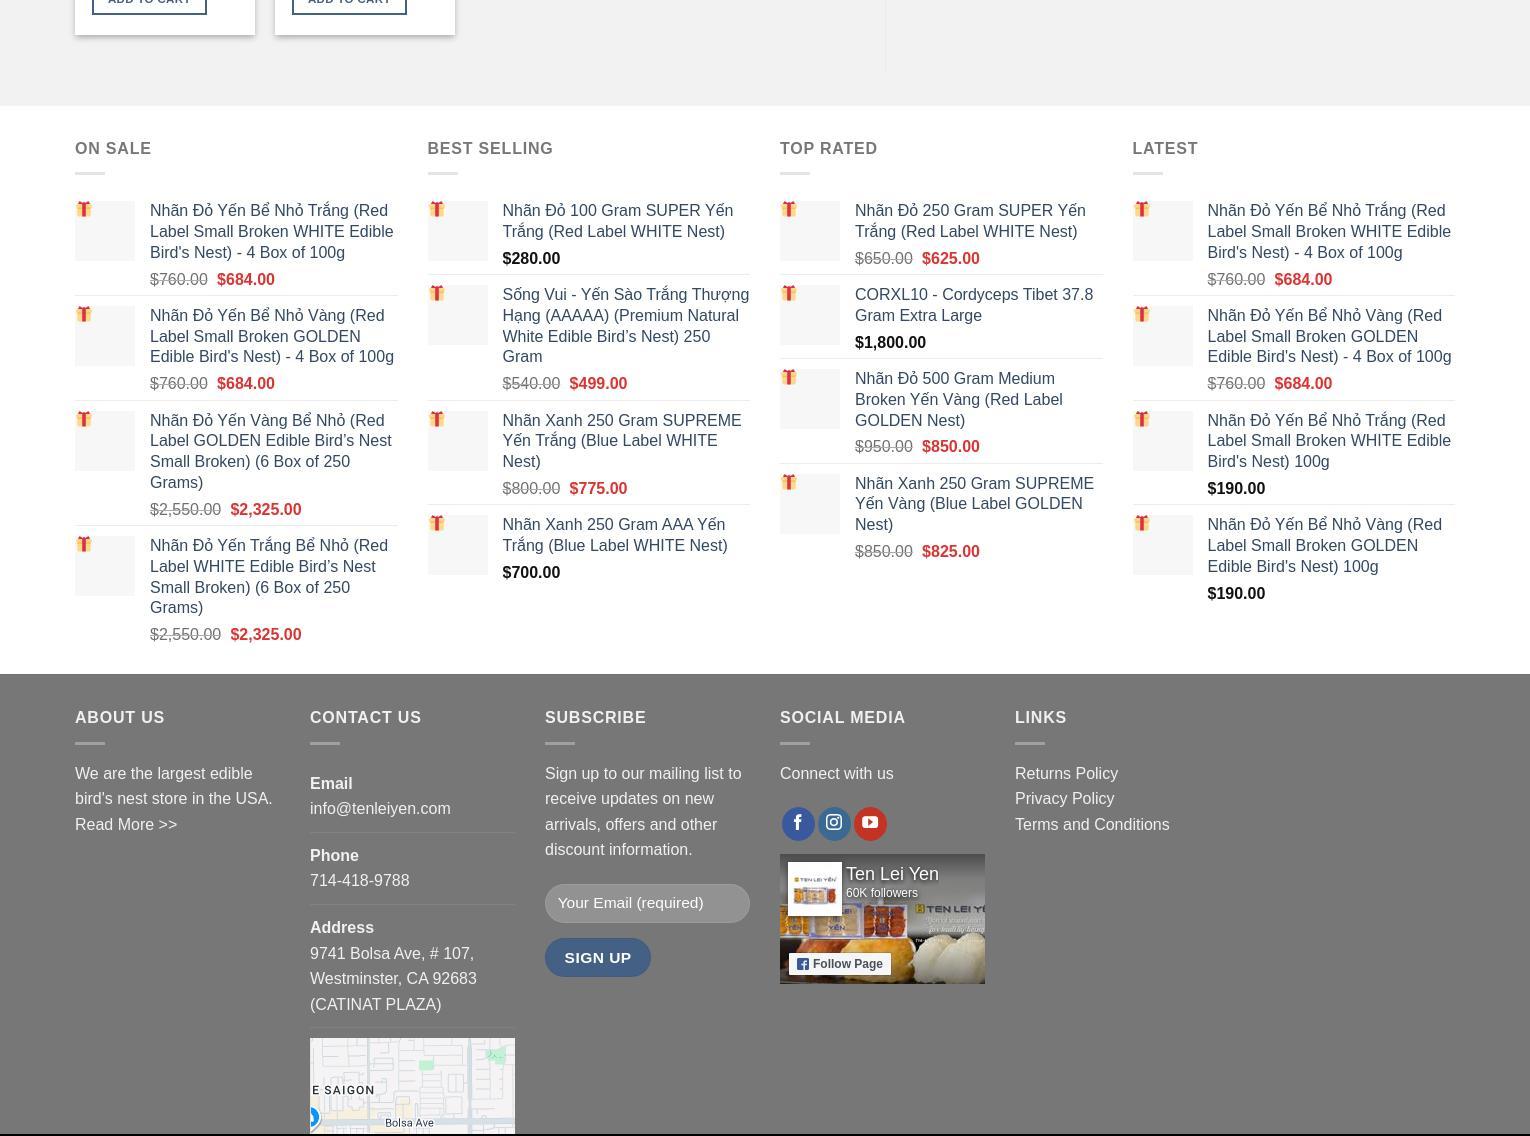Click the Follow Page button

click(838, 964)
